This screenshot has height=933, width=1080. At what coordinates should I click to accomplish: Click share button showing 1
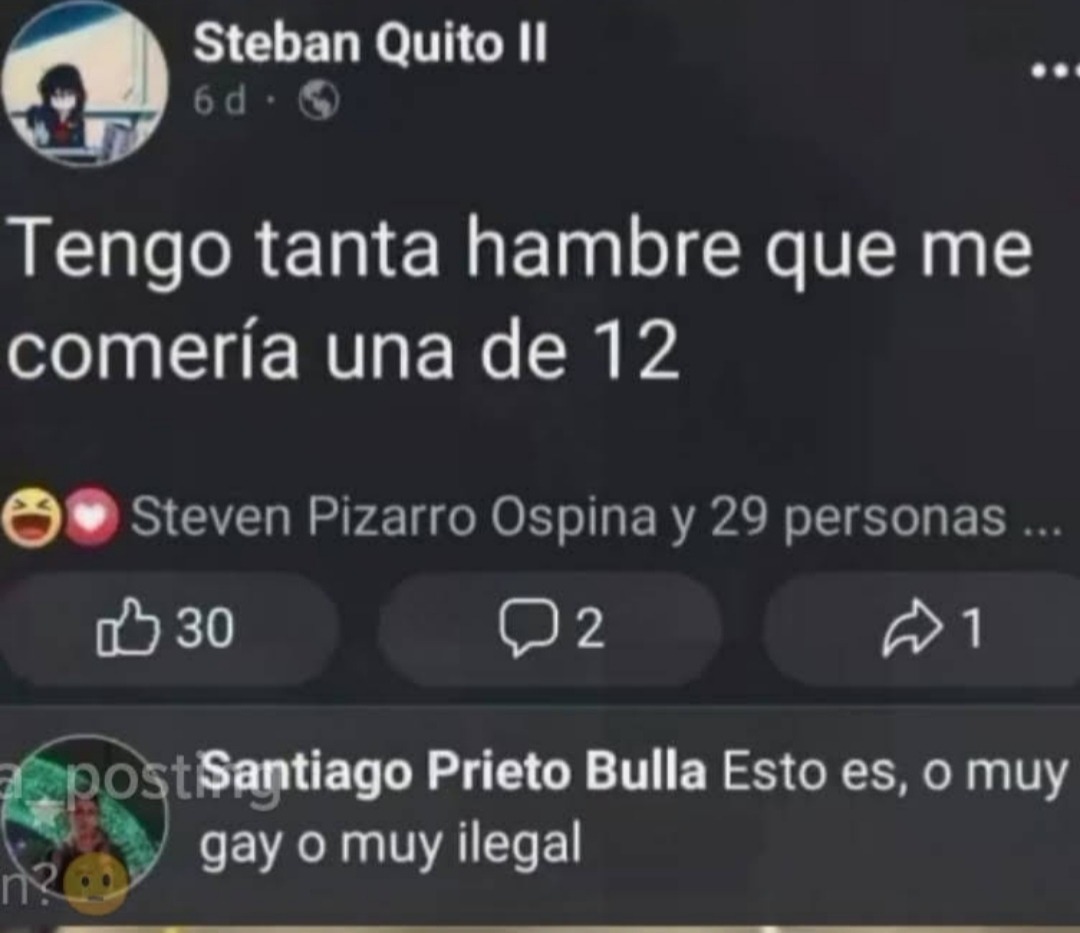pos(922,628)
